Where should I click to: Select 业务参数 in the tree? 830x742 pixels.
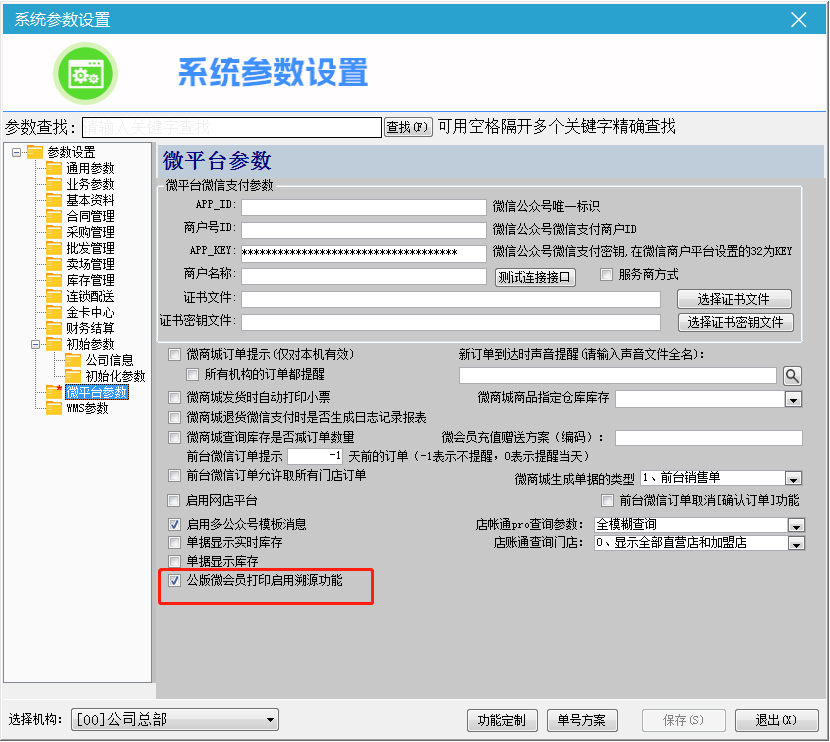point(90,184)
